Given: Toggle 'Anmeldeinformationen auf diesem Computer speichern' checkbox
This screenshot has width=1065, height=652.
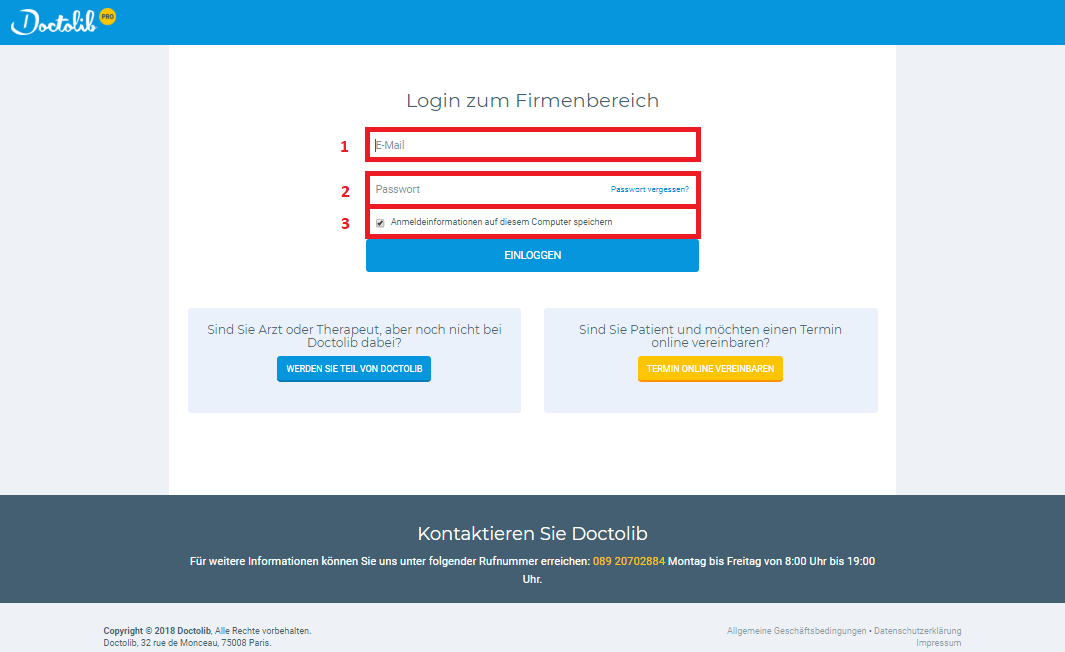Looking at the screenshot, I should coord(380,223).
